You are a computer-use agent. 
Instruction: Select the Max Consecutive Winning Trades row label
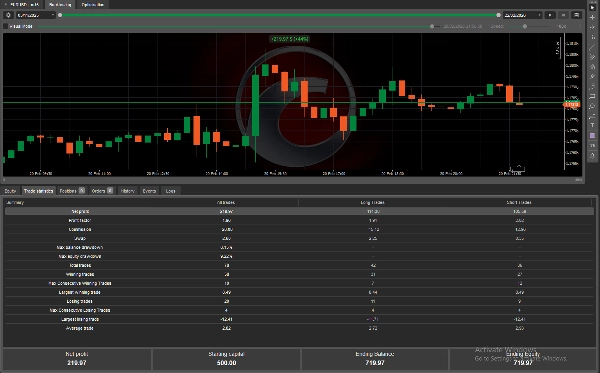click(x=80, y=283)
